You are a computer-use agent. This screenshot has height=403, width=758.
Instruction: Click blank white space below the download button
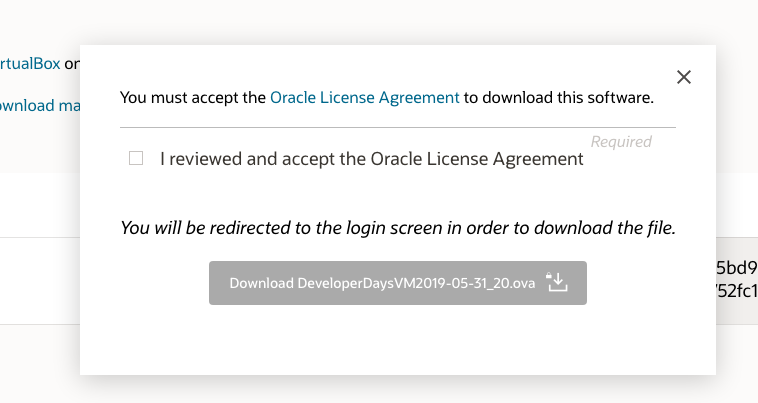[x=398, y=340]
